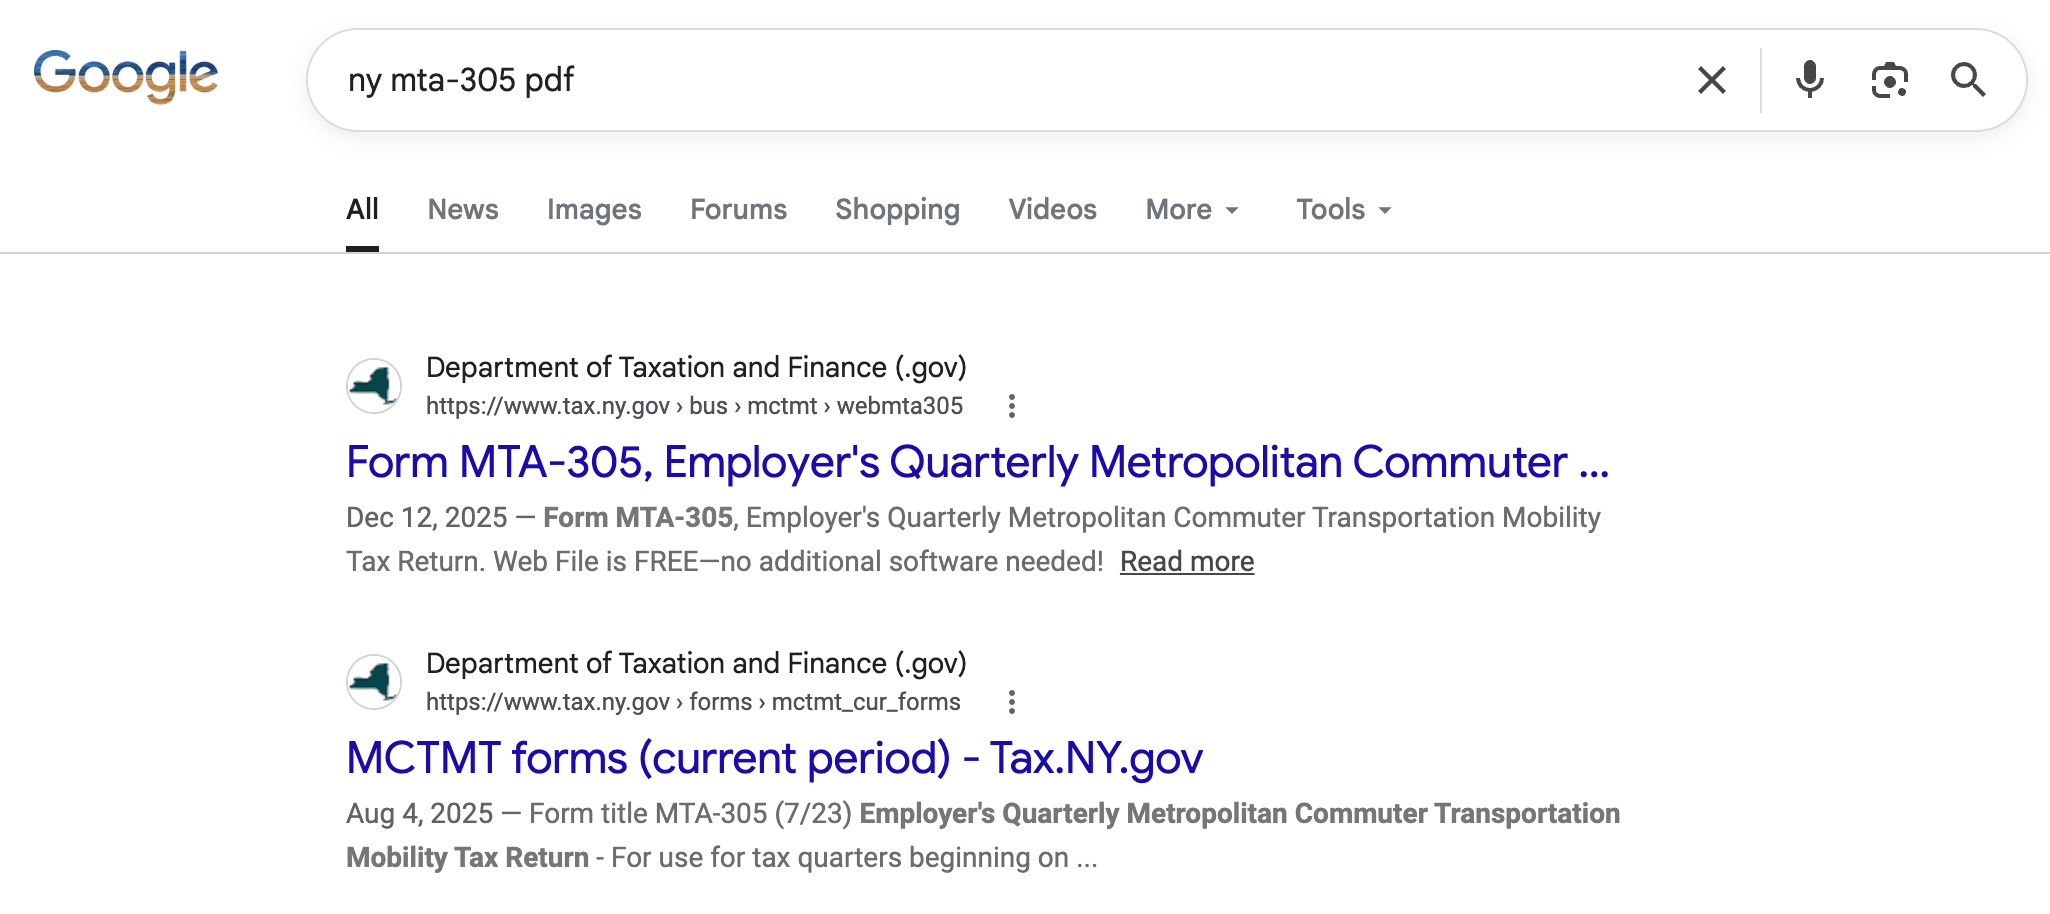Click the Google logo
Screen dimensions: 2050x914
tap(126, 76)
